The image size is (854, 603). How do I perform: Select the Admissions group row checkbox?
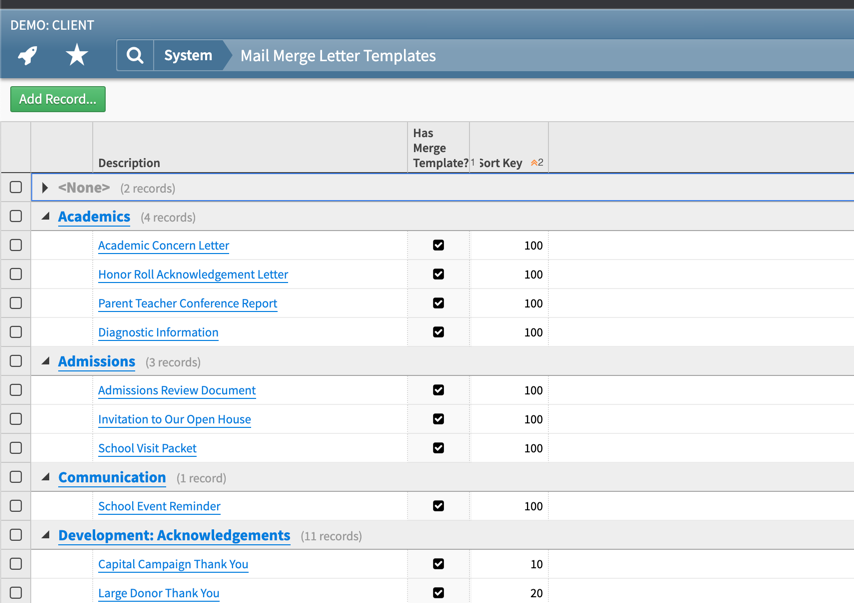16,361
